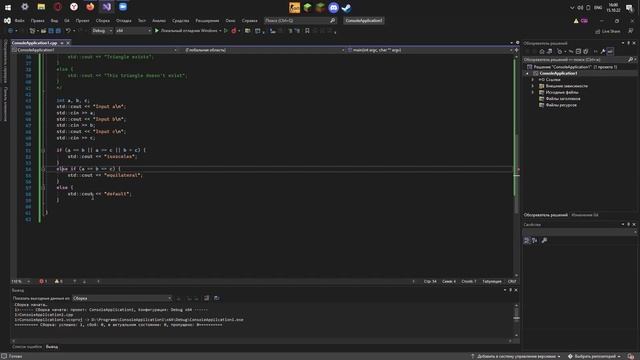Click the code line printing "equilateral"
Screen dimensions: 640x360
(105, 175)
